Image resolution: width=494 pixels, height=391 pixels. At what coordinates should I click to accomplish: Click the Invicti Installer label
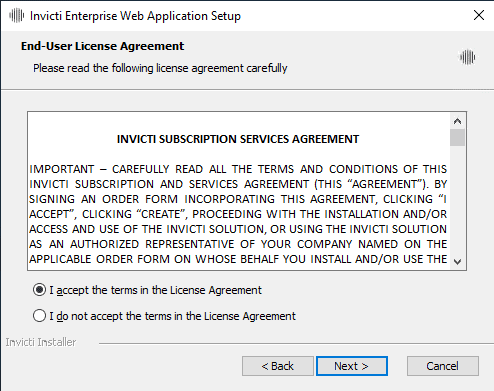41,342
